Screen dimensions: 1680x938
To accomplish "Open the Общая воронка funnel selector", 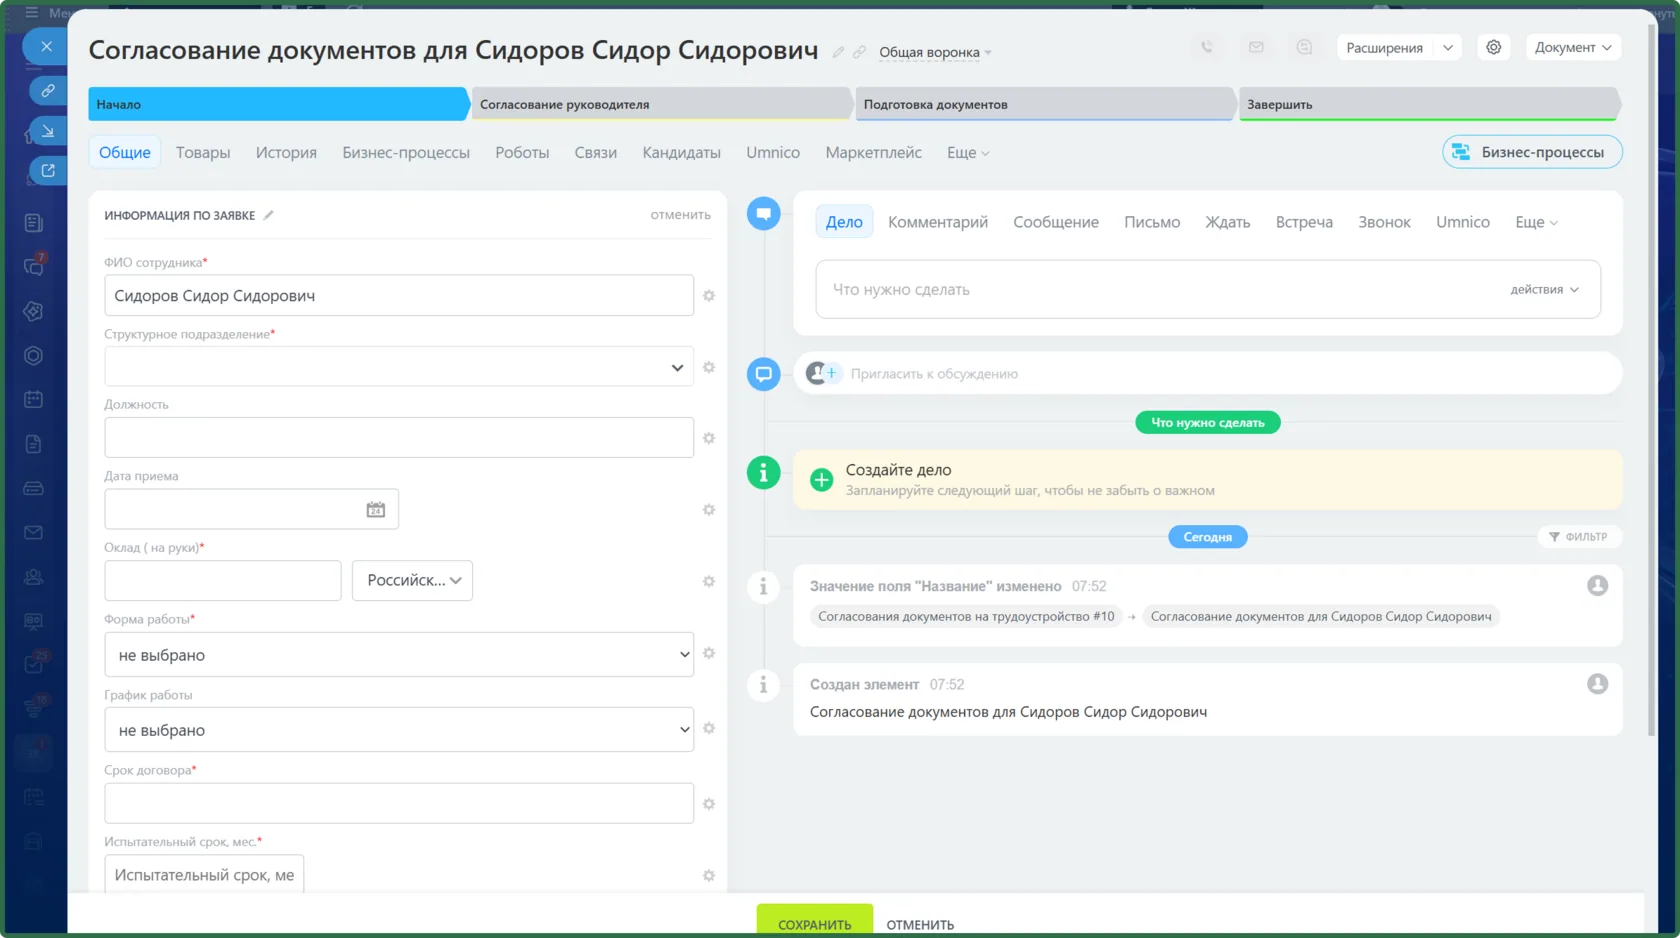I will (935, 52).
